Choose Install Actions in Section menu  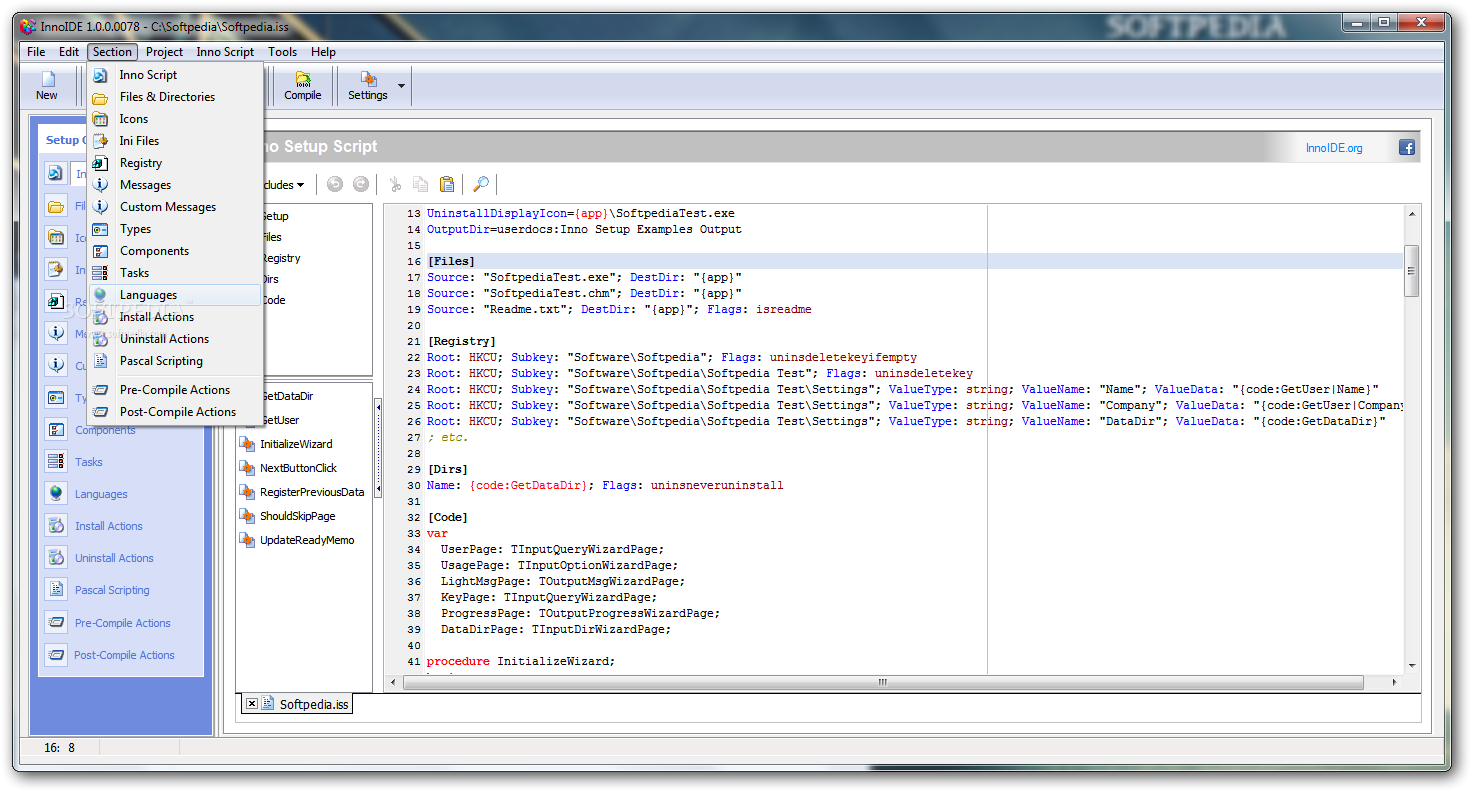tap(176, 317)
